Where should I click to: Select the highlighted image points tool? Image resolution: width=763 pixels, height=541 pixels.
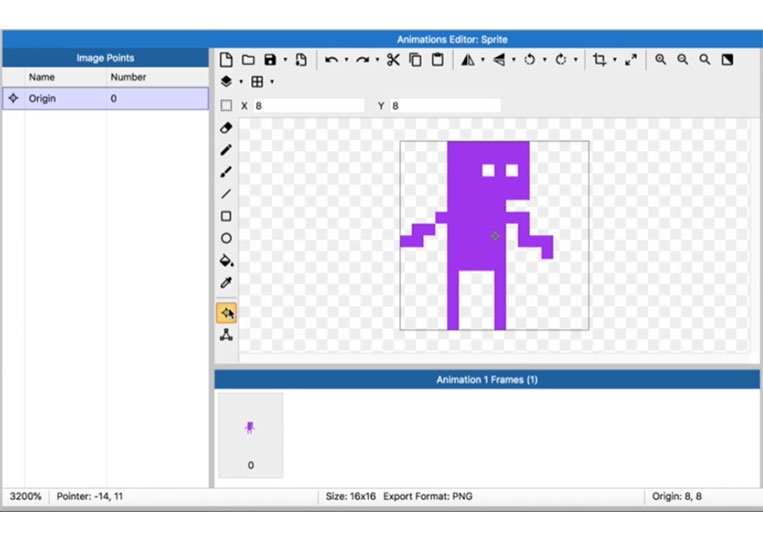pyautogui.click(x=226, y=313)
